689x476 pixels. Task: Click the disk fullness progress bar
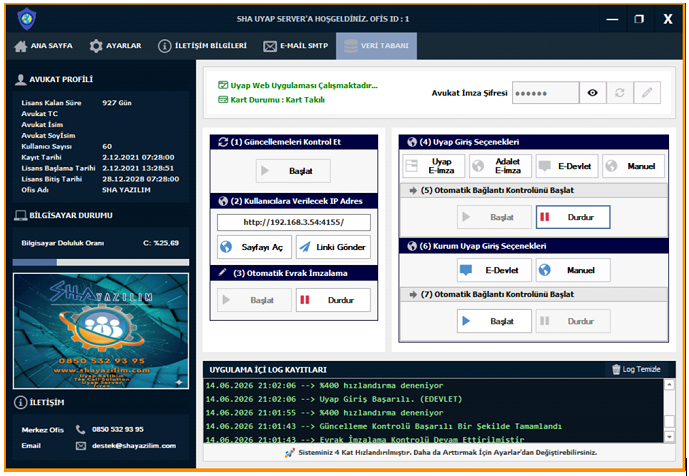101,262
